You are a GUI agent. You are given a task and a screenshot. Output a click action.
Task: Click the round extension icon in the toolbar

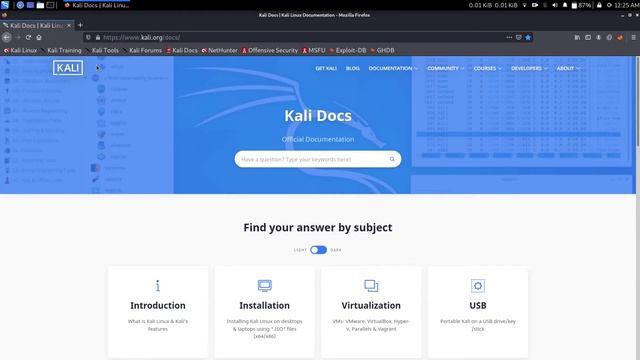click(x=609, y=37)
